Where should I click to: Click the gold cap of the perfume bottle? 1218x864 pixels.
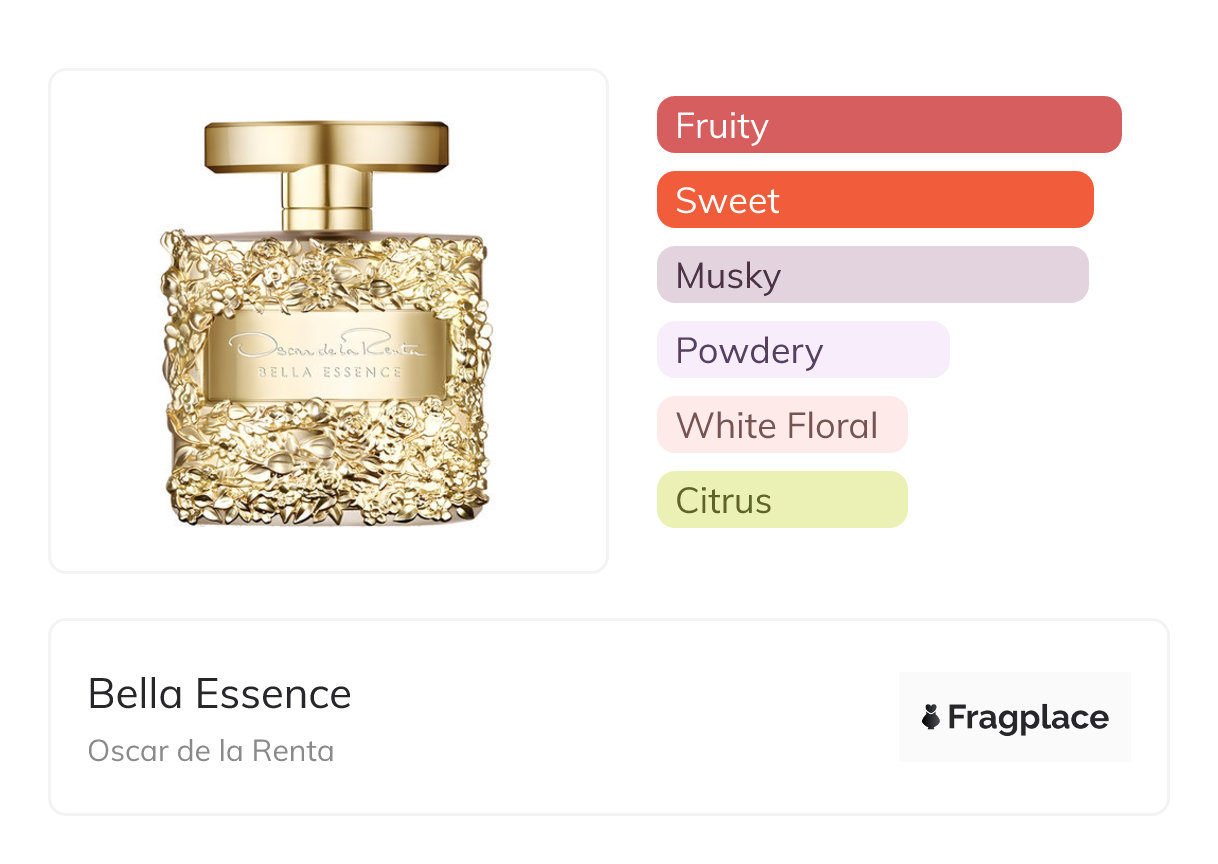(x=326, y=145)
